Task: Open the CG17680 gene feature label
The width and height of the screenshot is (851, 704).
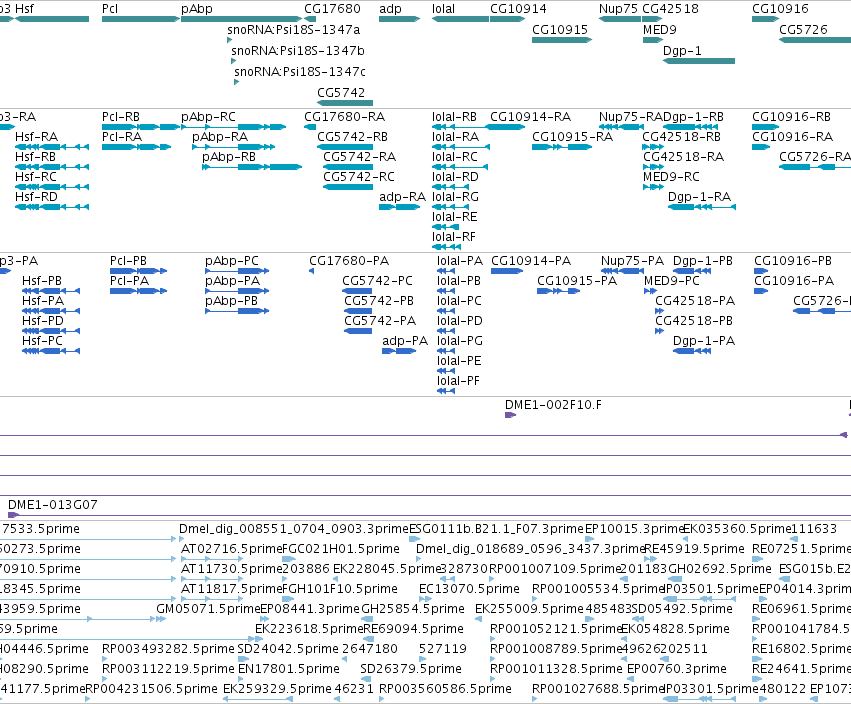Action: click(x=332, y=9)
